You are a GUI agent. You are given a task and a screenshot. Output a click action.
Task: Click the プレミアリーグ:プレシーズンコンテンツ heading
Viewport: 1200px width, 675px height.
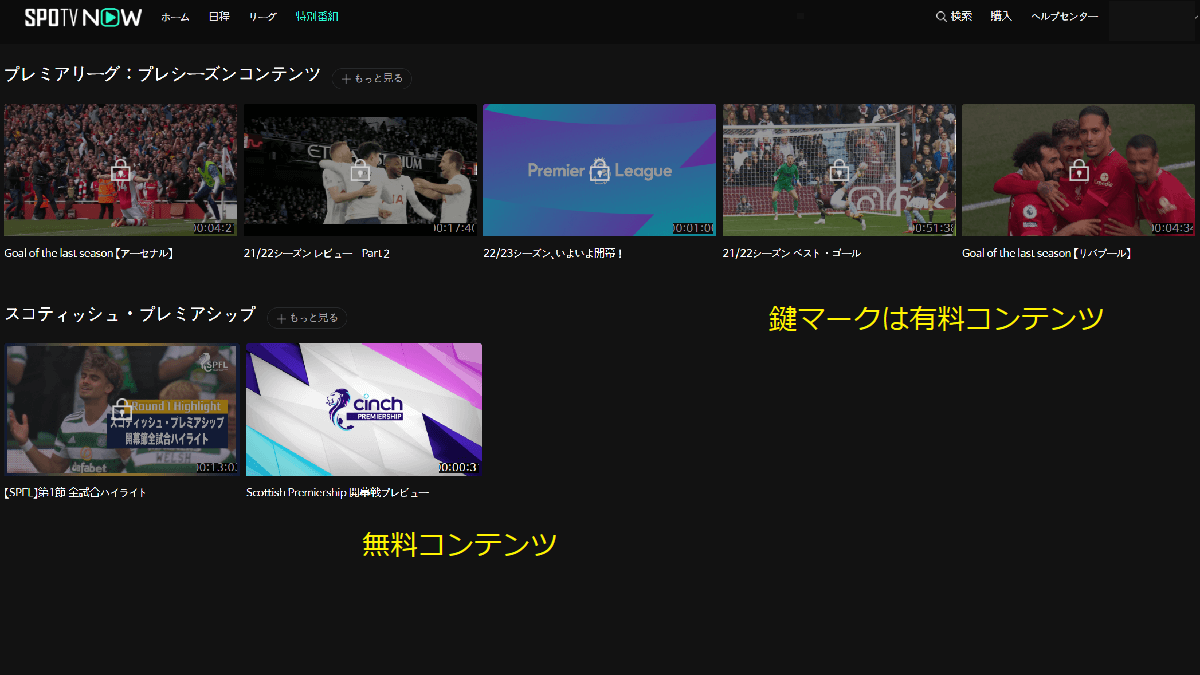pyautogui.click(x=162, y=75)
